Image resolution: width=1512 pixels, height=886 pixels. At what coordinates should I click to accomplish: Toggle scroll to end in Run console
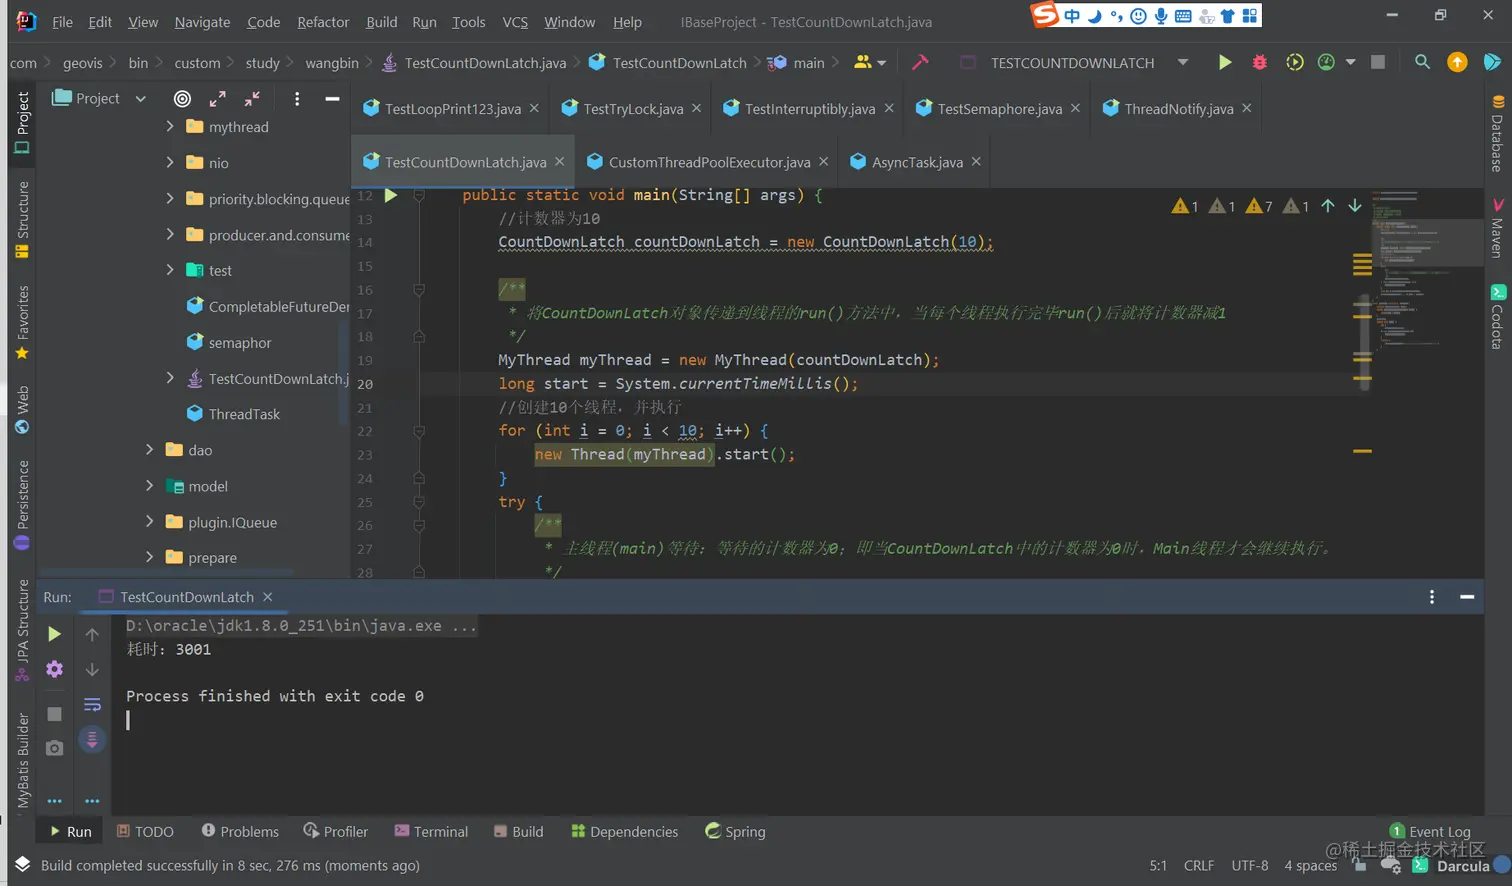tap(92, 740)
